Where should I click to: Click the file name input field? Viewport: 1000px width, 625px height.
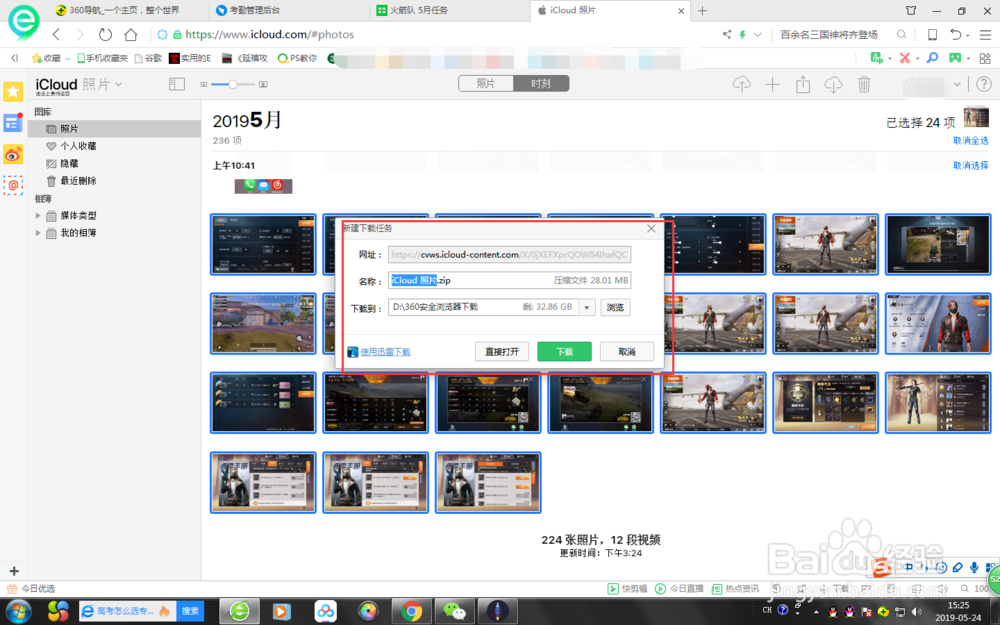(x=510, y=280)
